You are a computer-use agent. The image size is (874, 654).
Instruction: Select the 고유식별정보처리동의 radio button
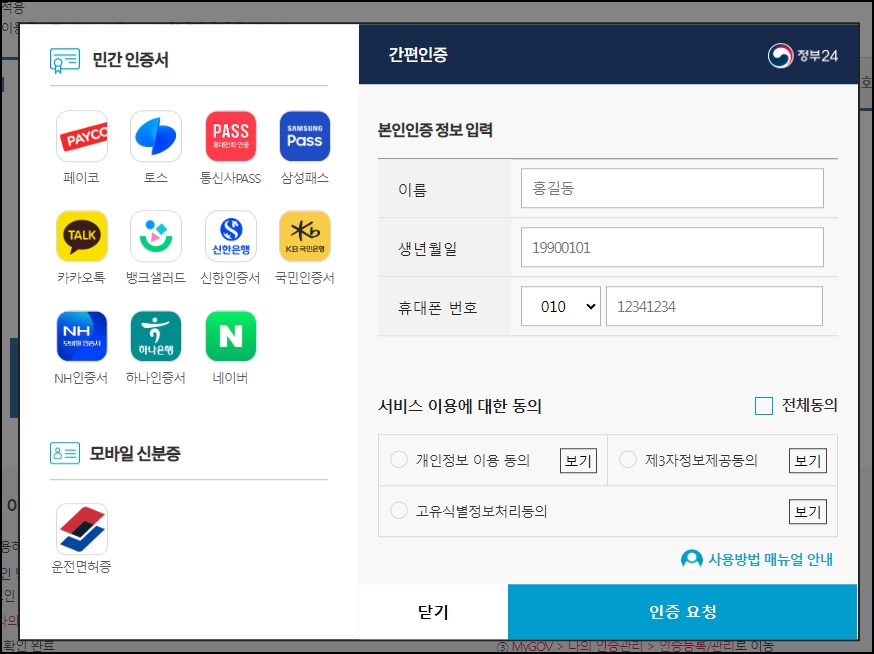click(399, 511)
